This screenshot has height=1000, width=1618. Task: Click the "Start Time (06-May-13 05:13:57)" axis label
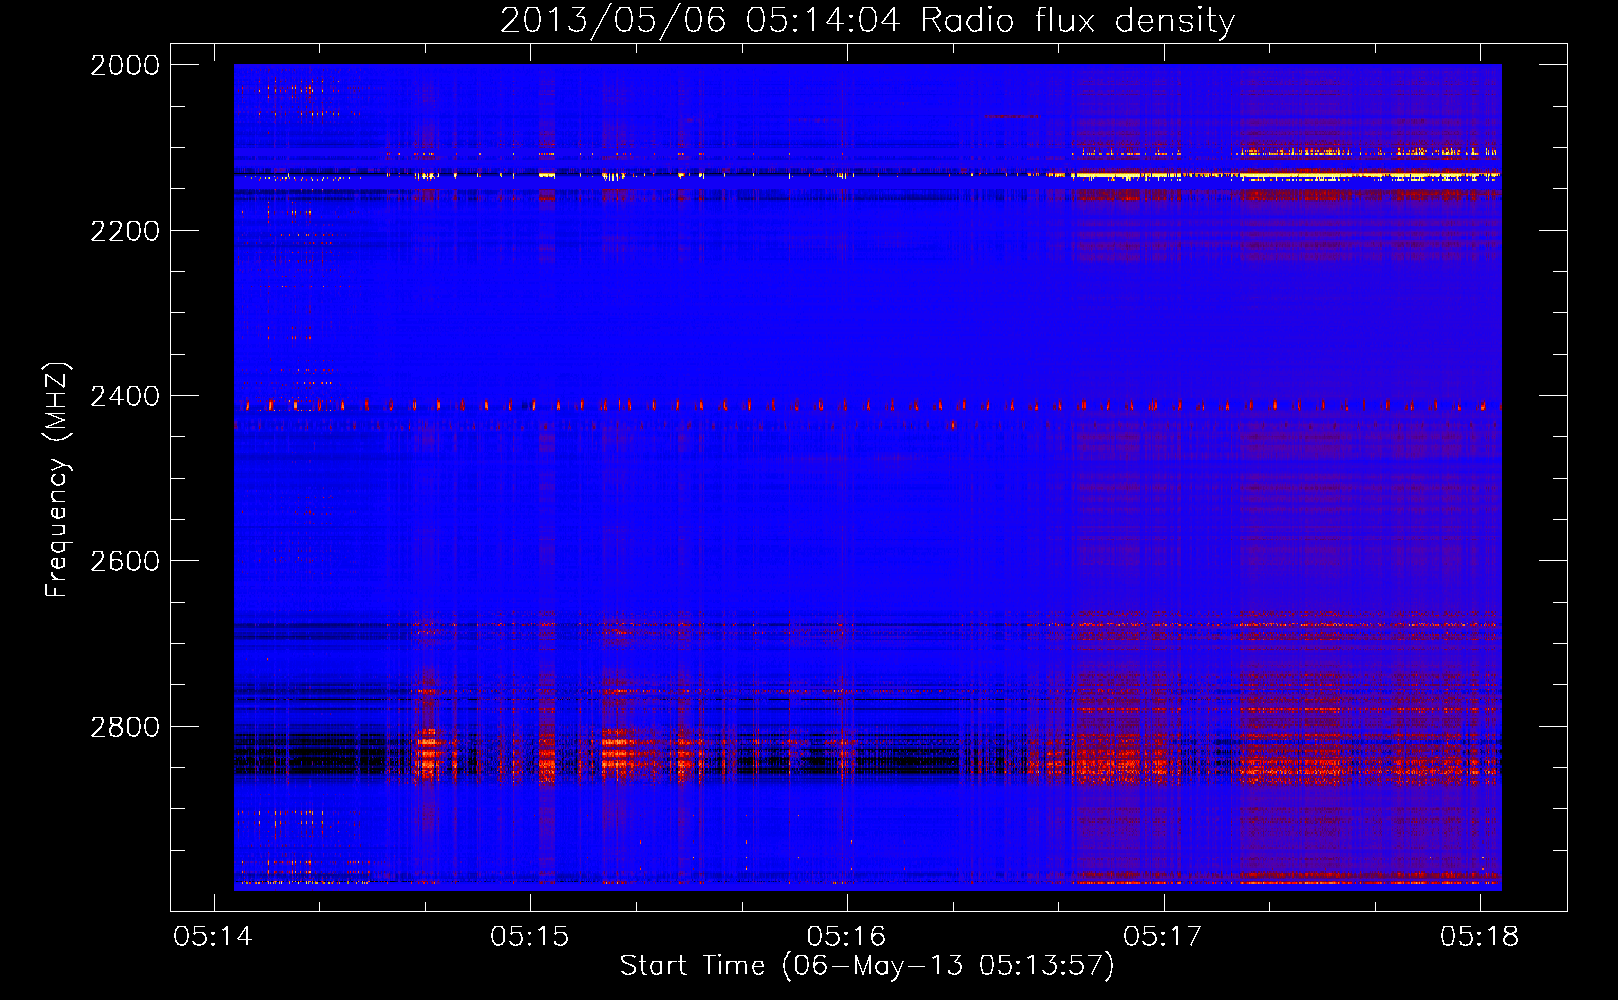pos(867,966)
